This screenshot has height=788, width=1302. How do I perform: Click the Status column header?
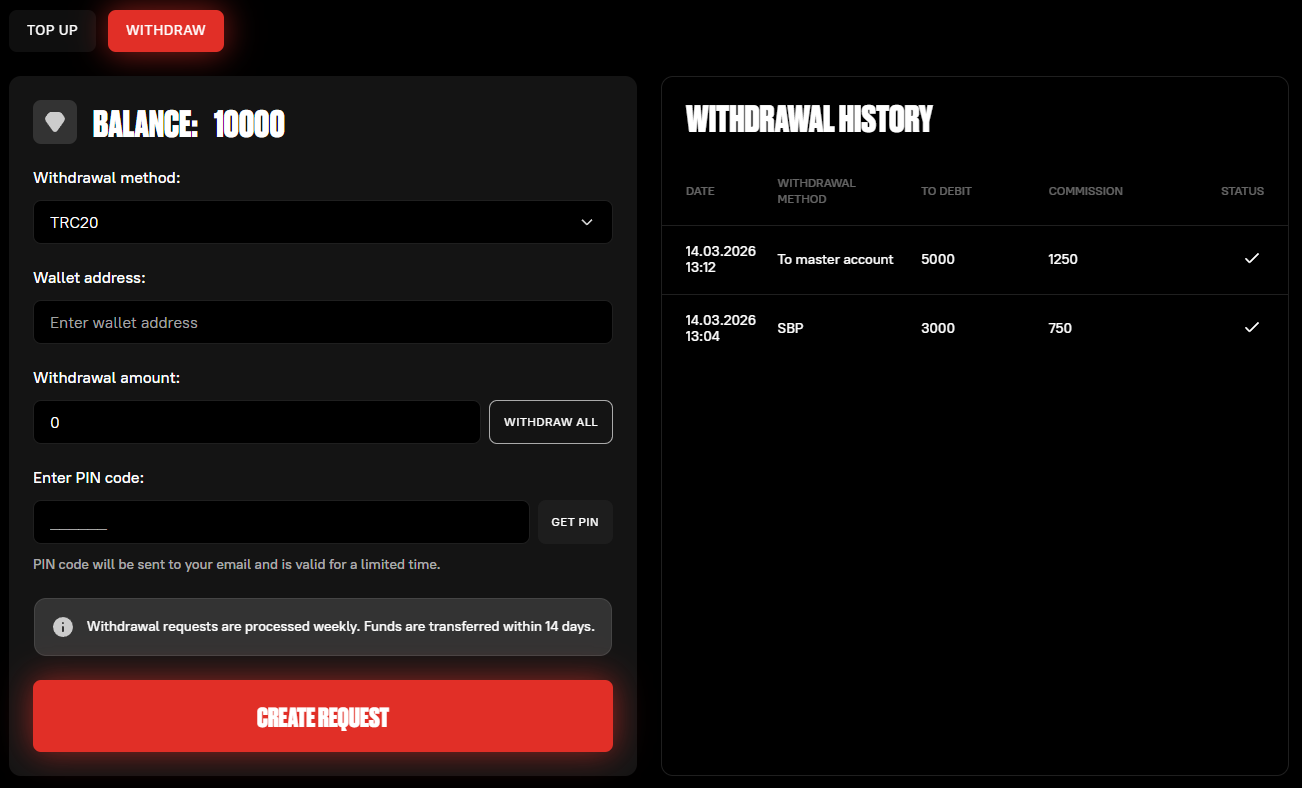click(1242, 191)
